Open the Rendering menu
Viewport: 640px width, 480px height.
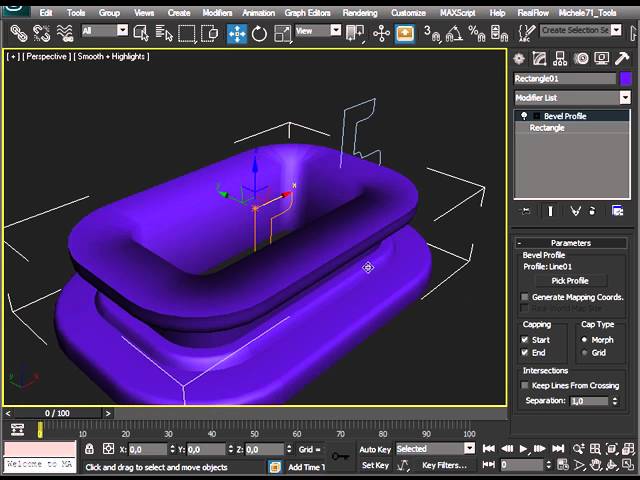(x=360, y=13)
